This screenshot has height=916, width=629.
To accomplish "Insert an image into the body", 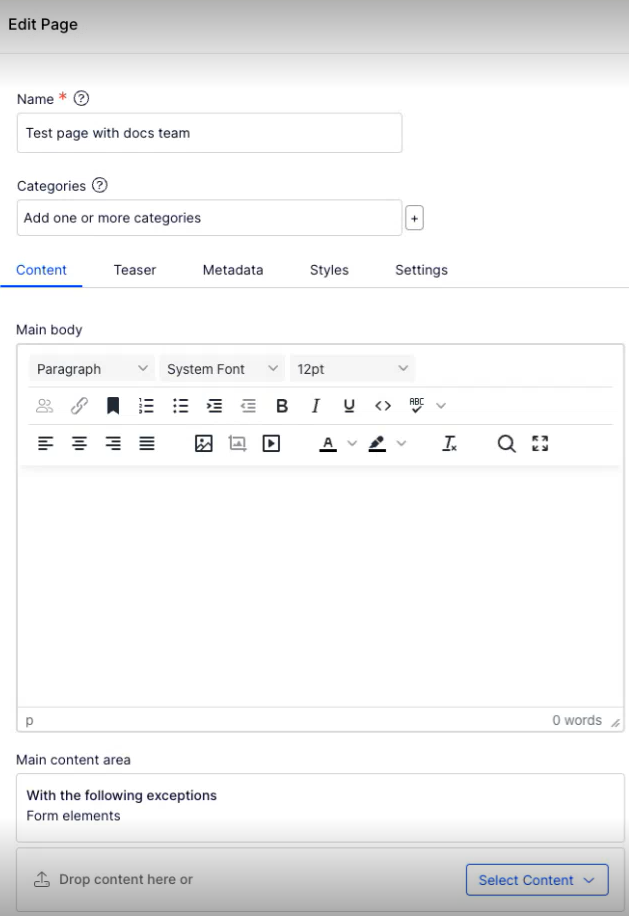I will coord(203,443).
